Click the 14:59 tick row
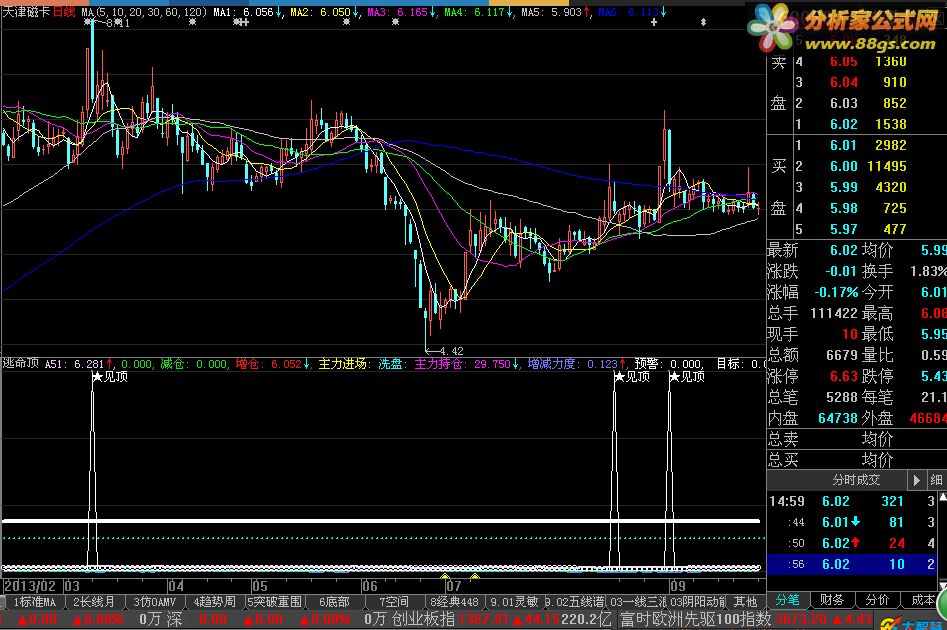 [852, 501]
